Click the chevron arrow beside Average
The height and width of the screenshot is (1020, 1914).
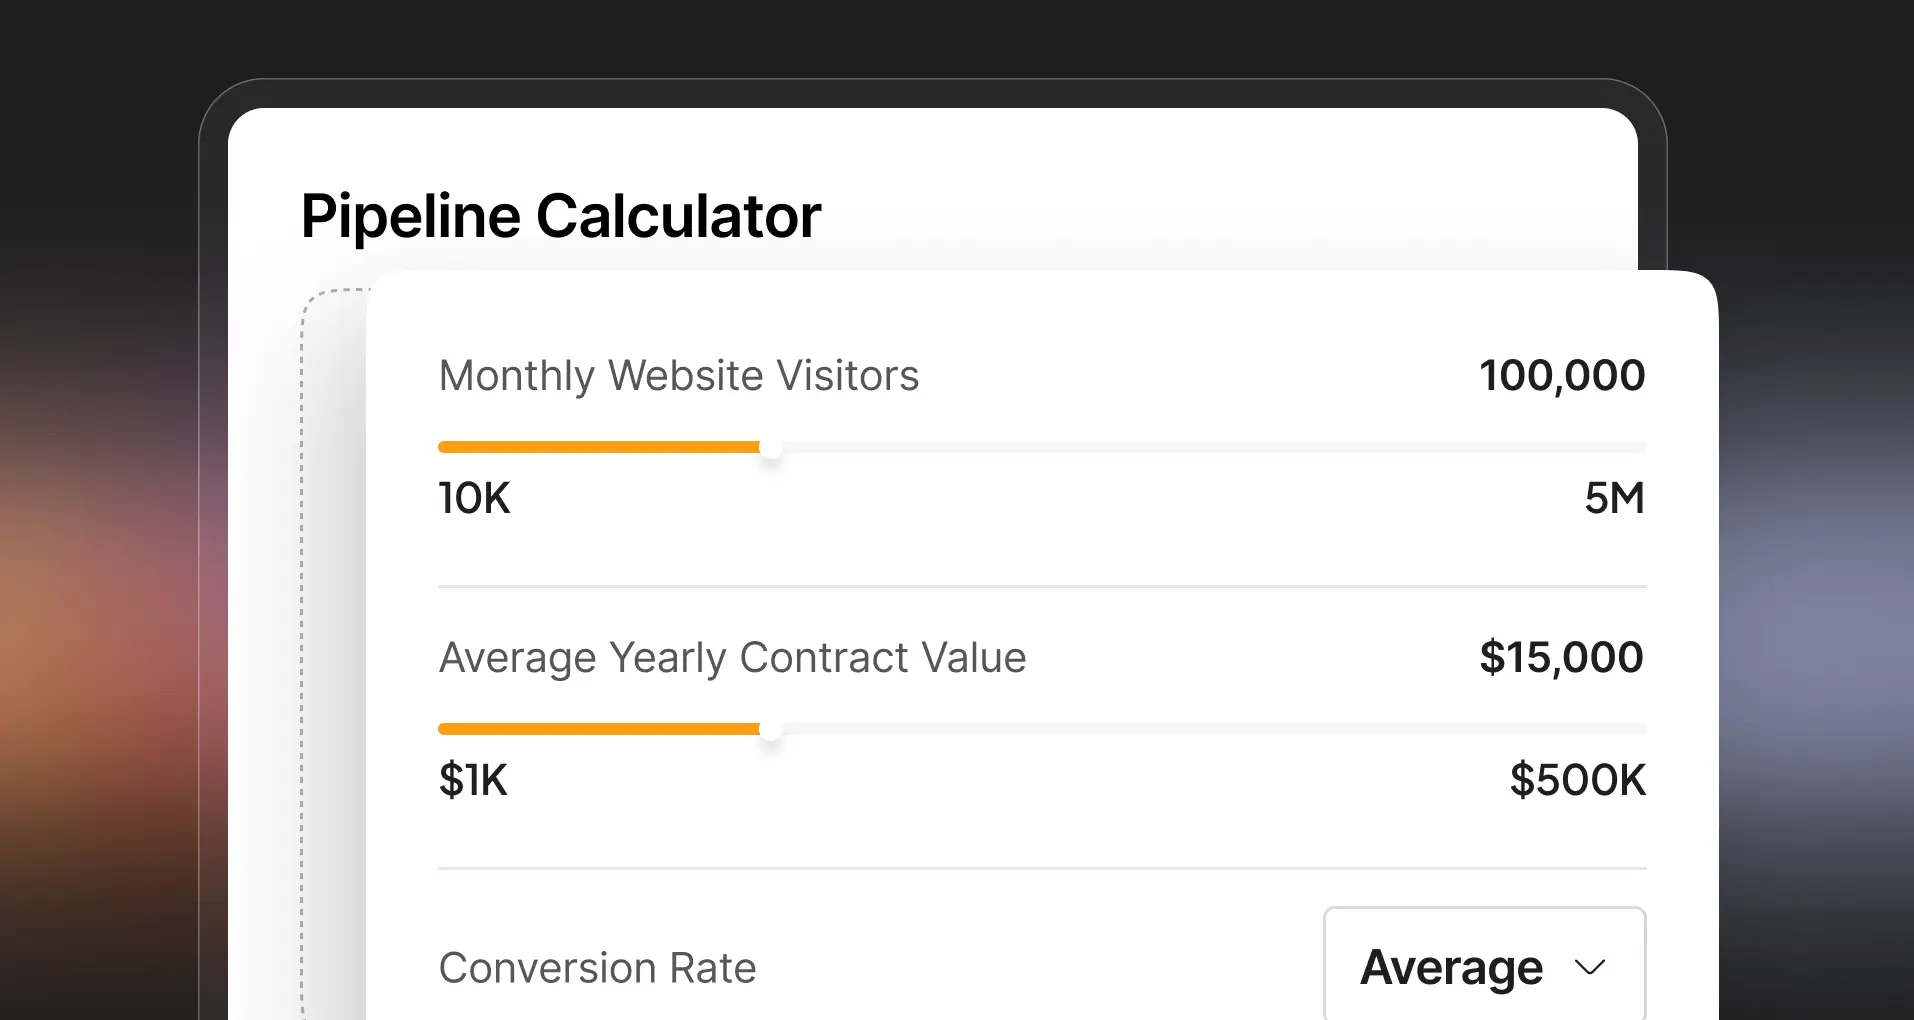click(x=1589, y=967)
